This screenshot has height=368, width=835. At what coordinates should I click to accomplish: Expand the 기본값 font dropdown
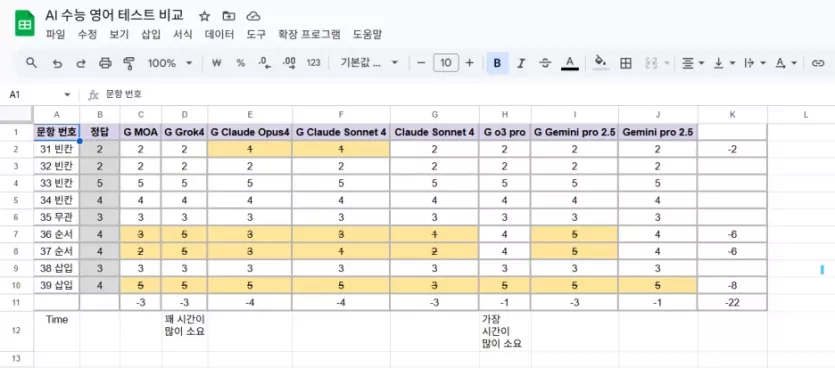[x=370, y=63]
